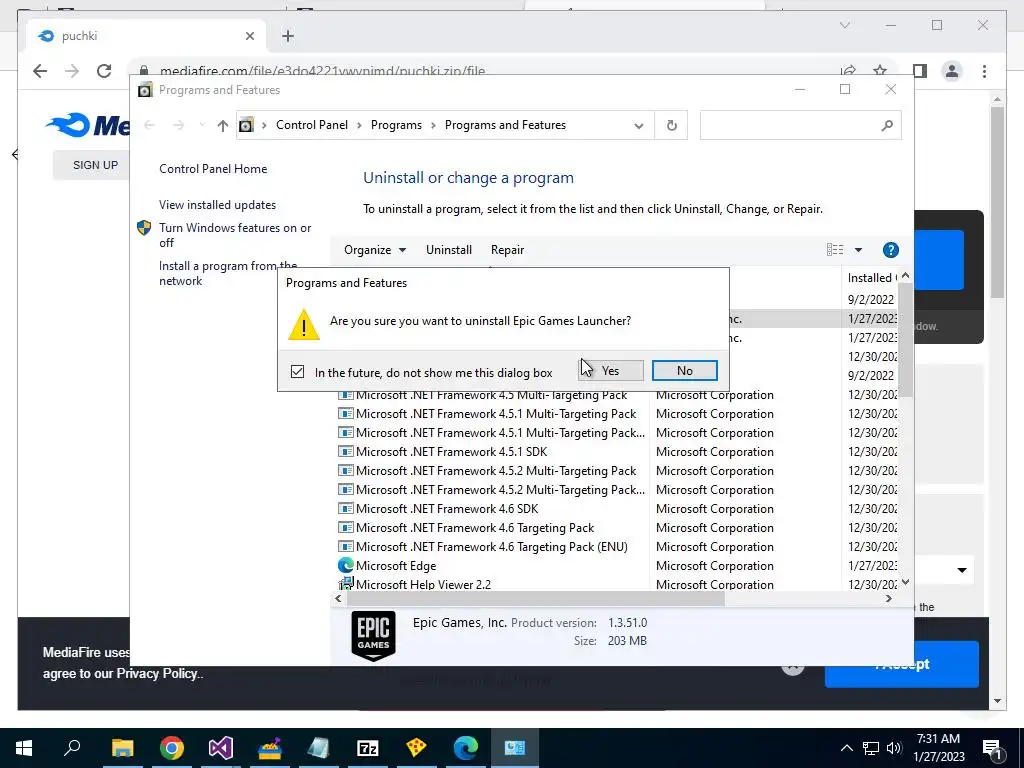Refresh the Programs and Features list

[x=671, y=125]
